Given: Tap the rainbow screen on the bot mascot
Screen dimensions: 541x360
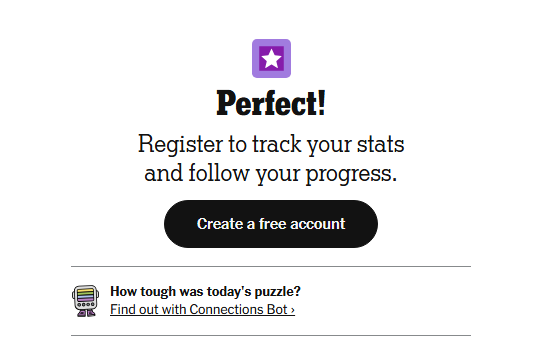Looking at the screenshot, I should tap(86, 295).
